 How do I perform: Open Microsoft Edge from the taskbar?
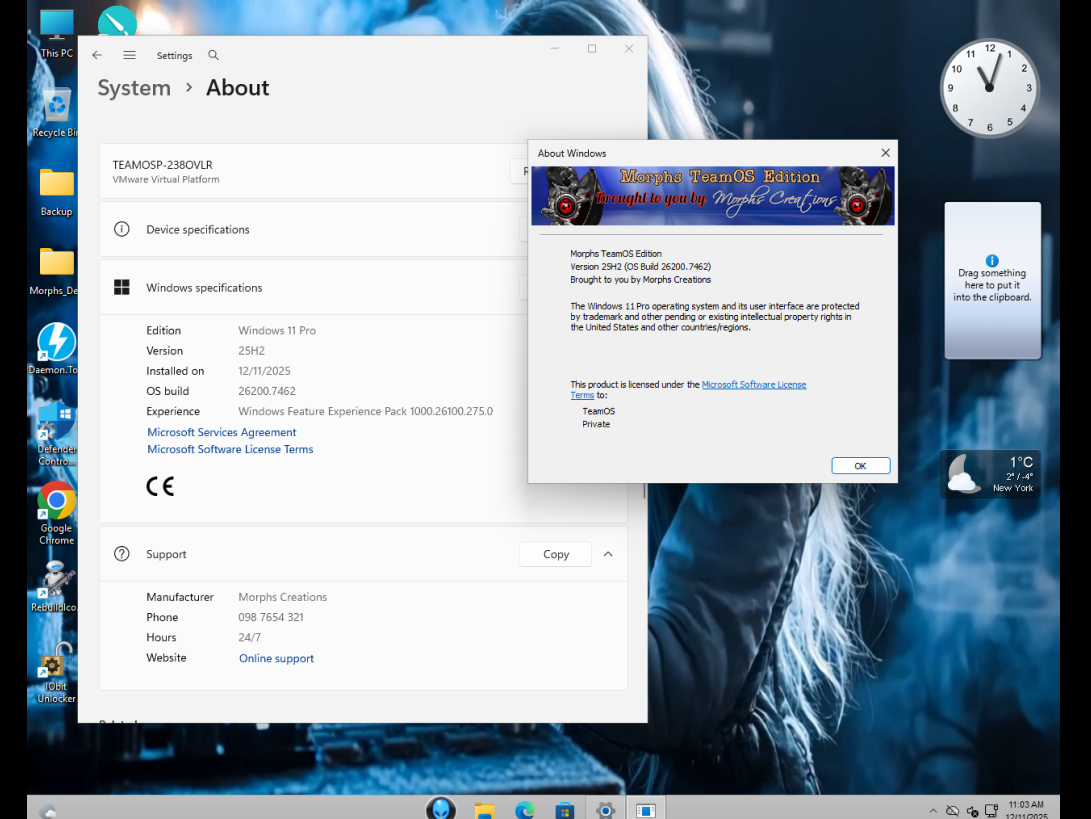coord(525,810)
